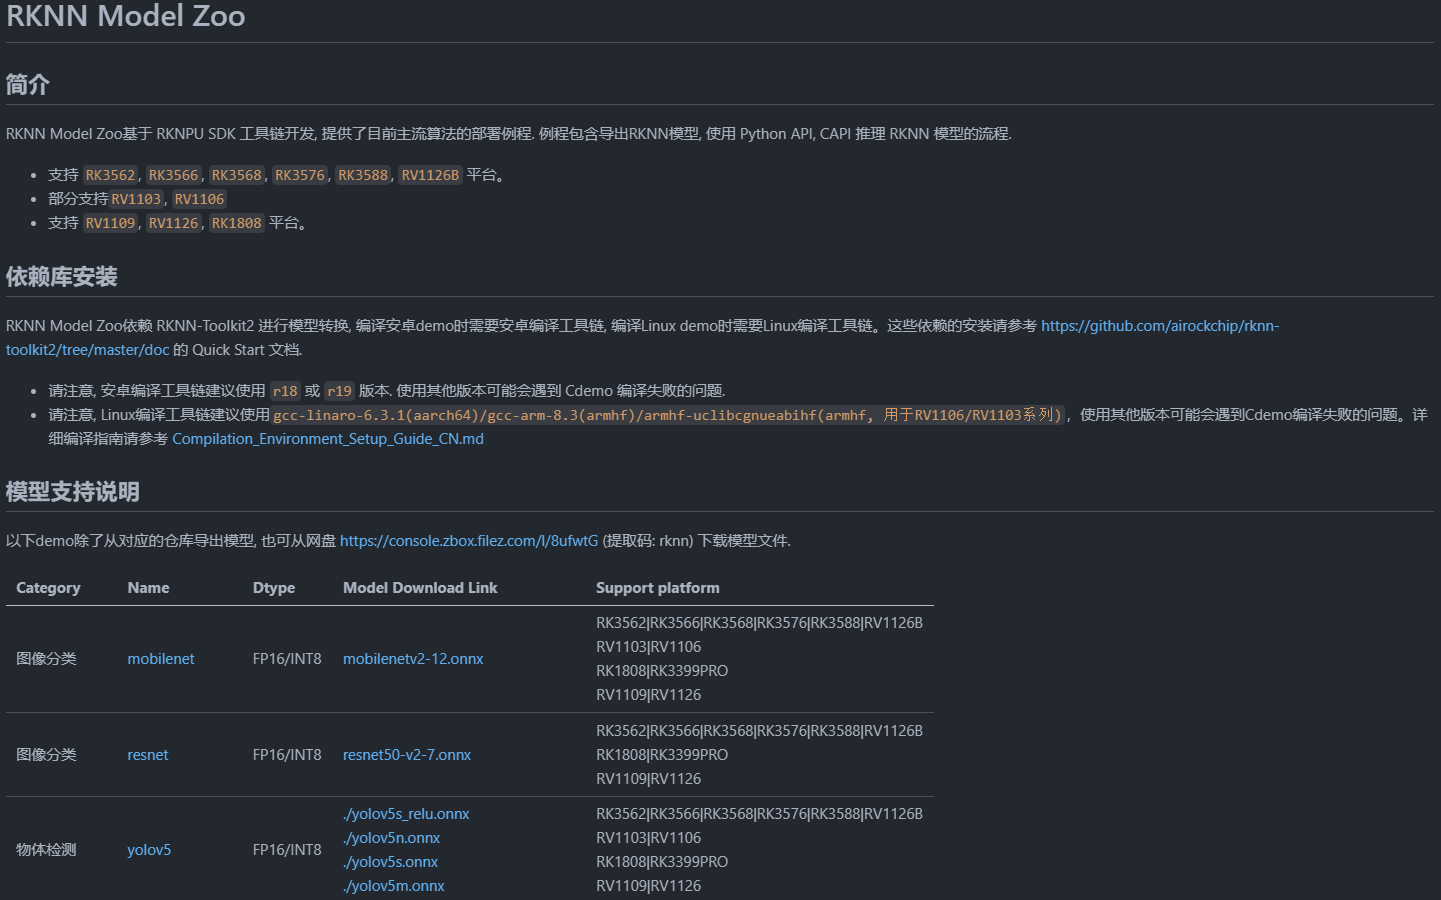Click the 物体检测 cell in yolov5 row
1441x900 pixels.
coord(46,850)
